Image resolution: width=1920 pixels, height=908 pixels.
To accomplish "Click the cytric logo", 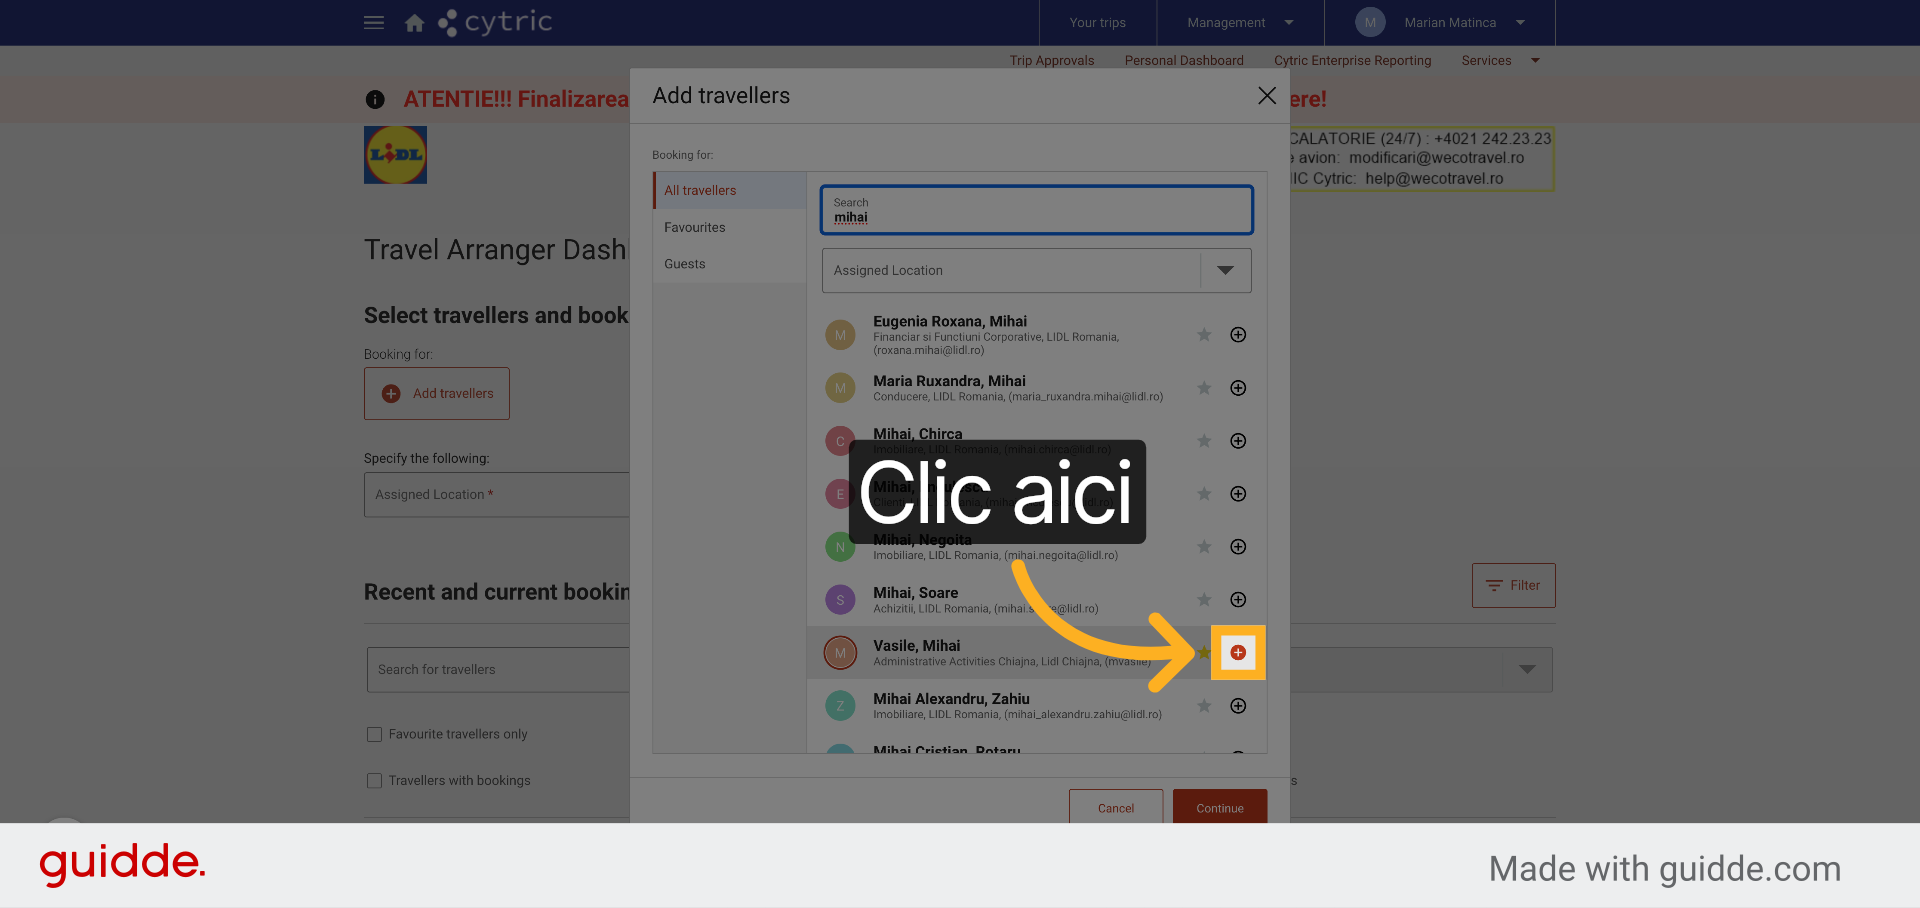I will 495,22.
